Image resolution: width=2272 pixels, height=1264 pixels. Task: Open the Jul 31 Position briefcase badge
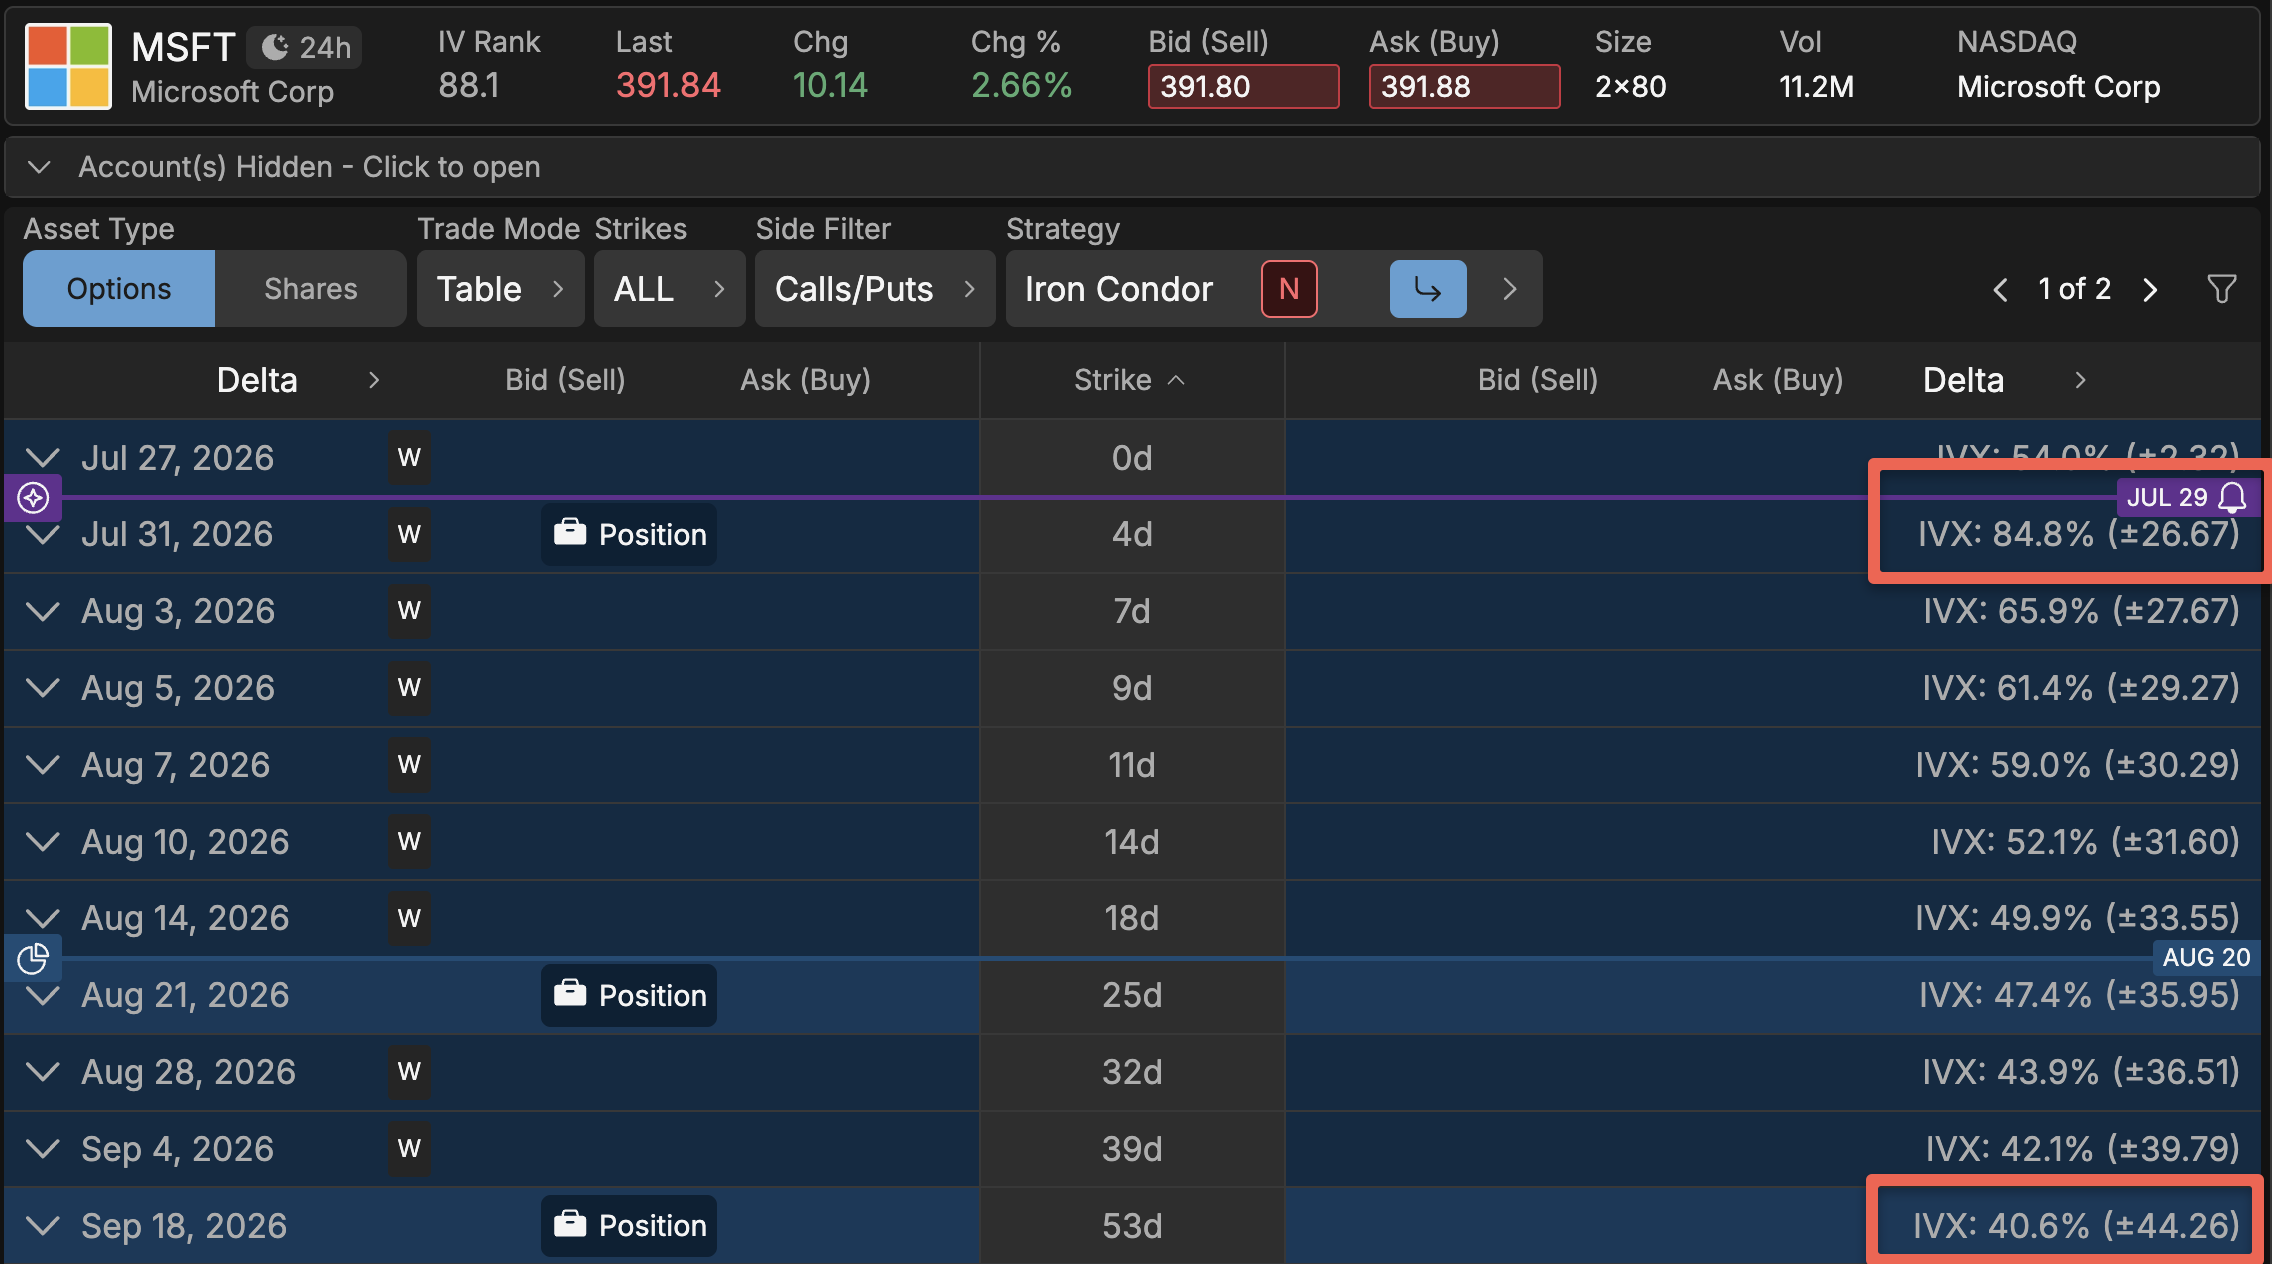[x=629, y=534]
